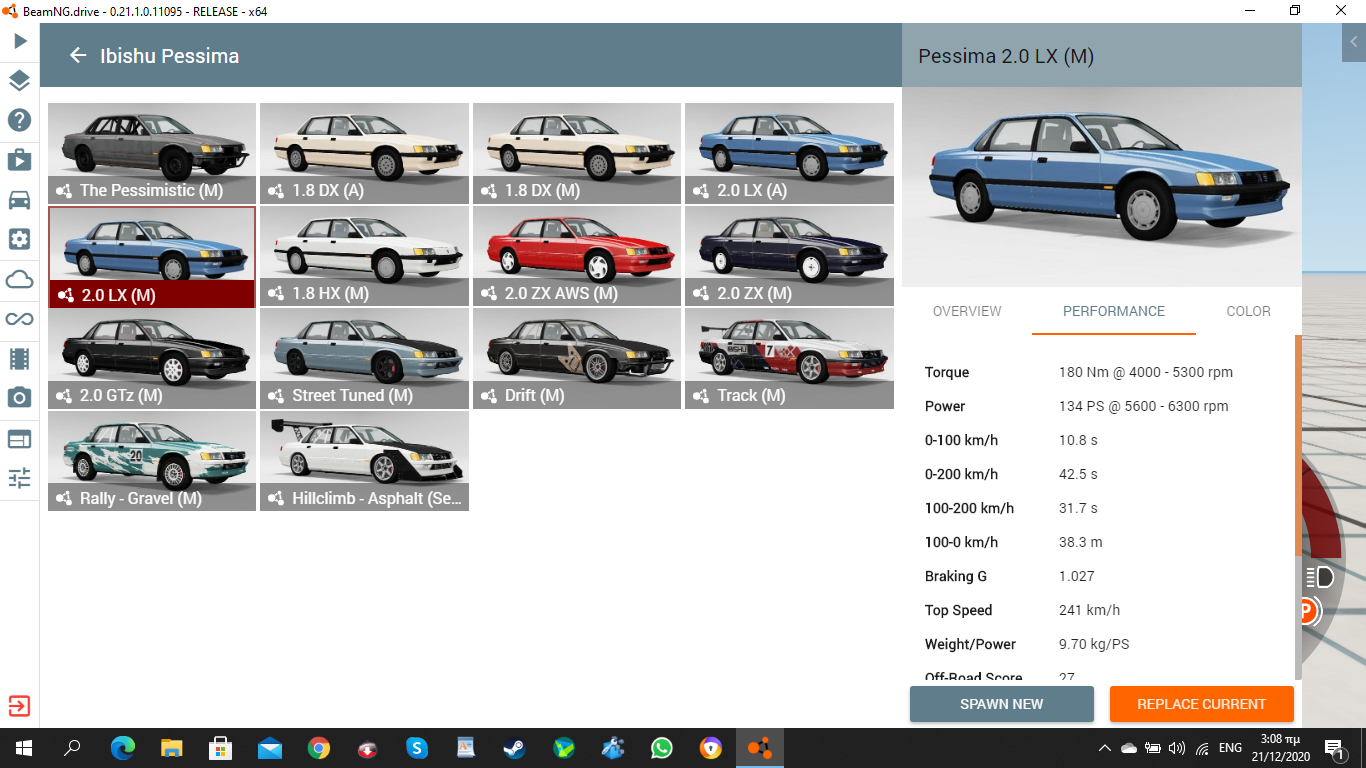
Task: Collapse side panel with the chevron icon
Action: point(1354,42)
